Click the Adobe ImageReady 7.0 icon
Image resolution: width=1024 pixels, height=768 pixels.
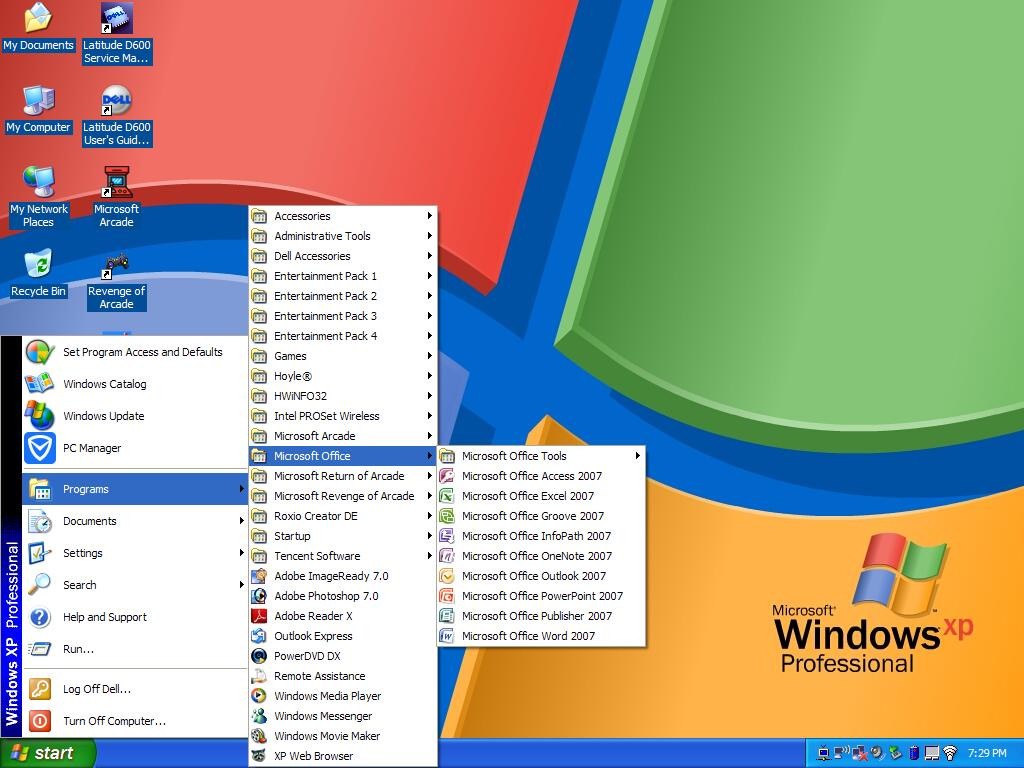pos(259,576)
